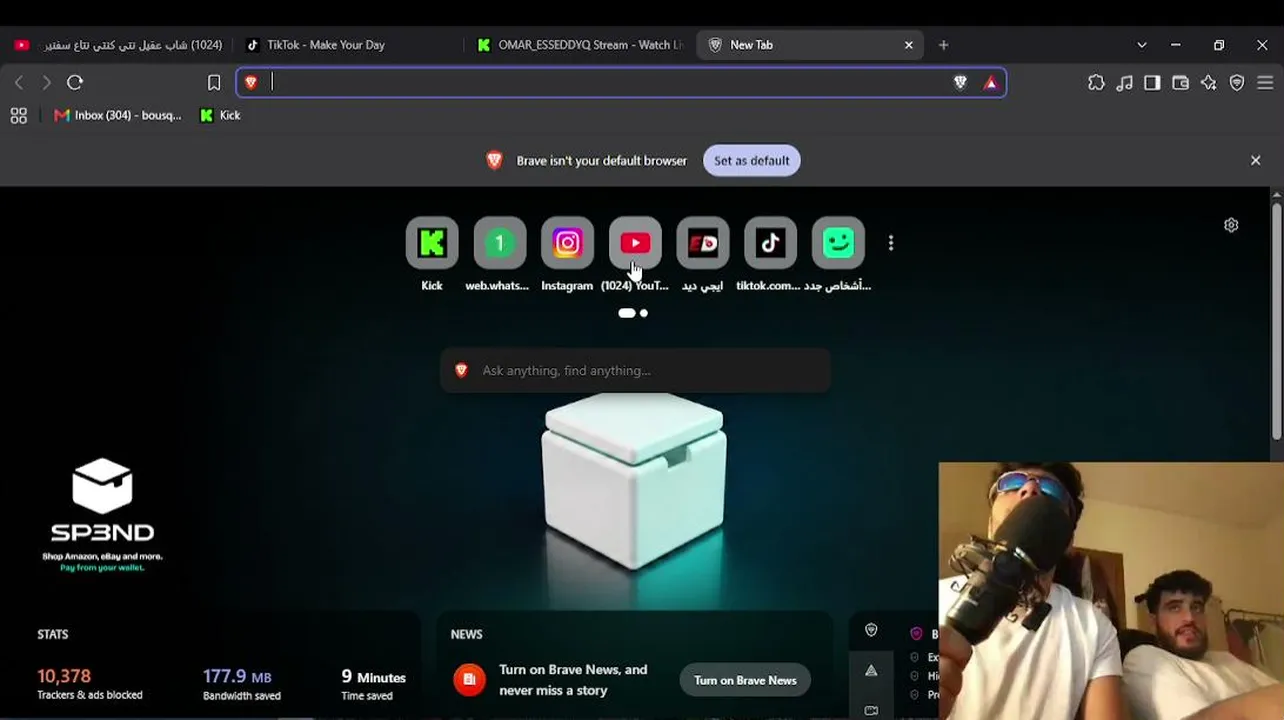Open the green smiley top site shortcut
1284x720 pixels.
pos(838,243)
